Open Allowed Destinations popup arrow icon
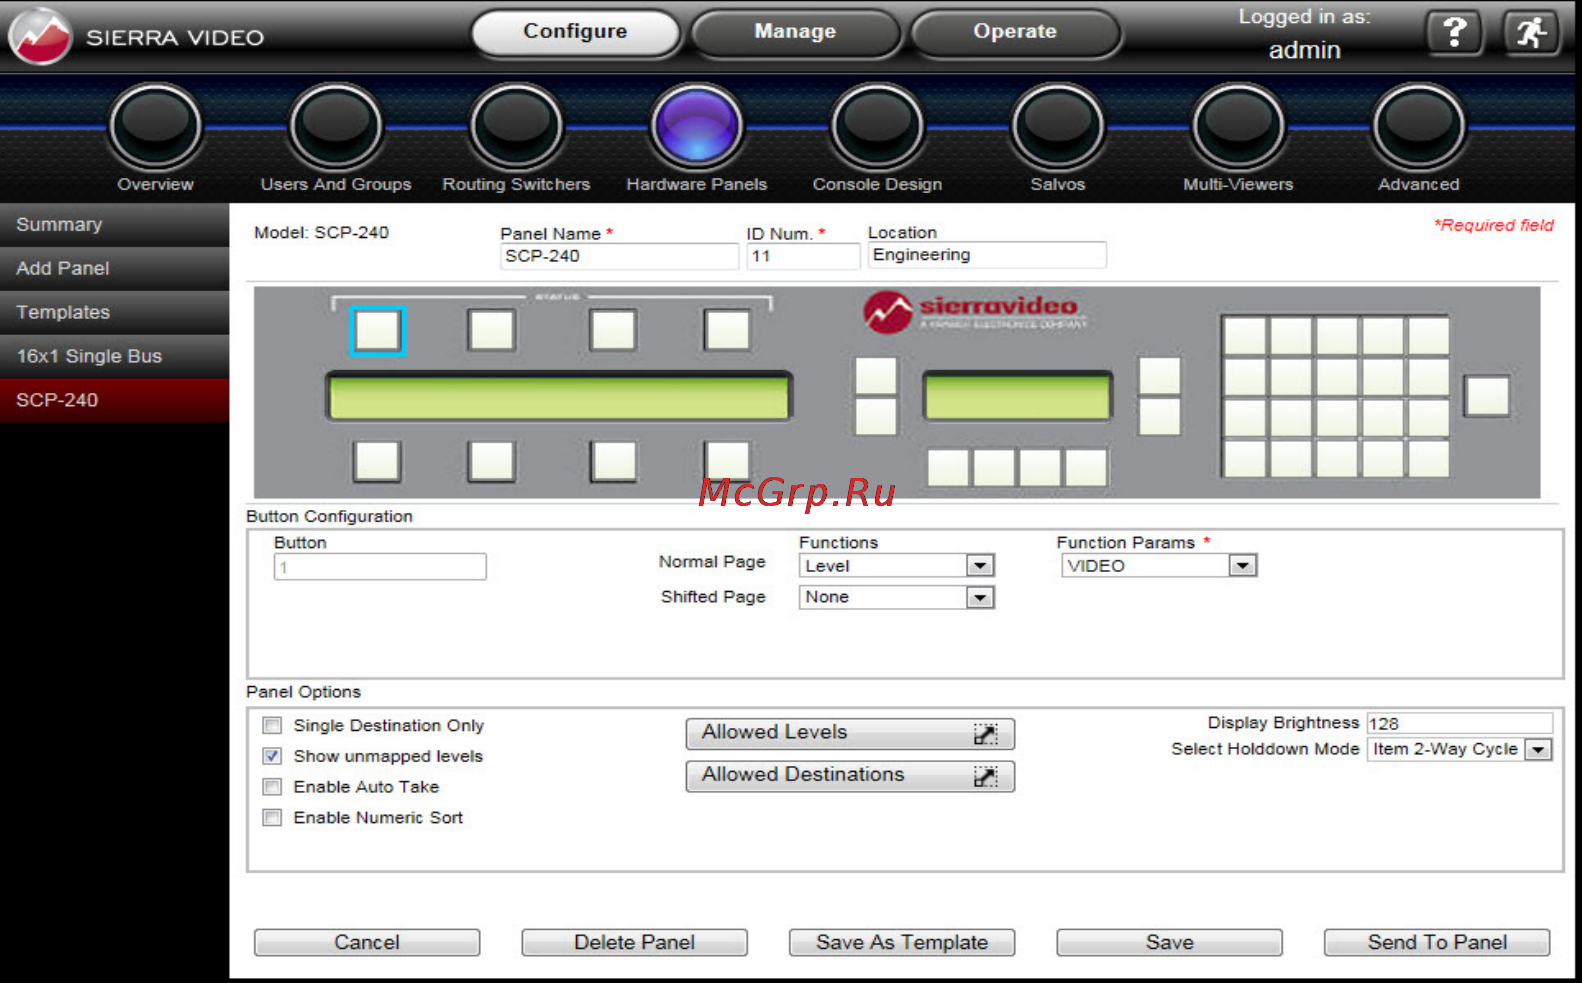This screenshot has height=983, width=1582. click(985, 777)
